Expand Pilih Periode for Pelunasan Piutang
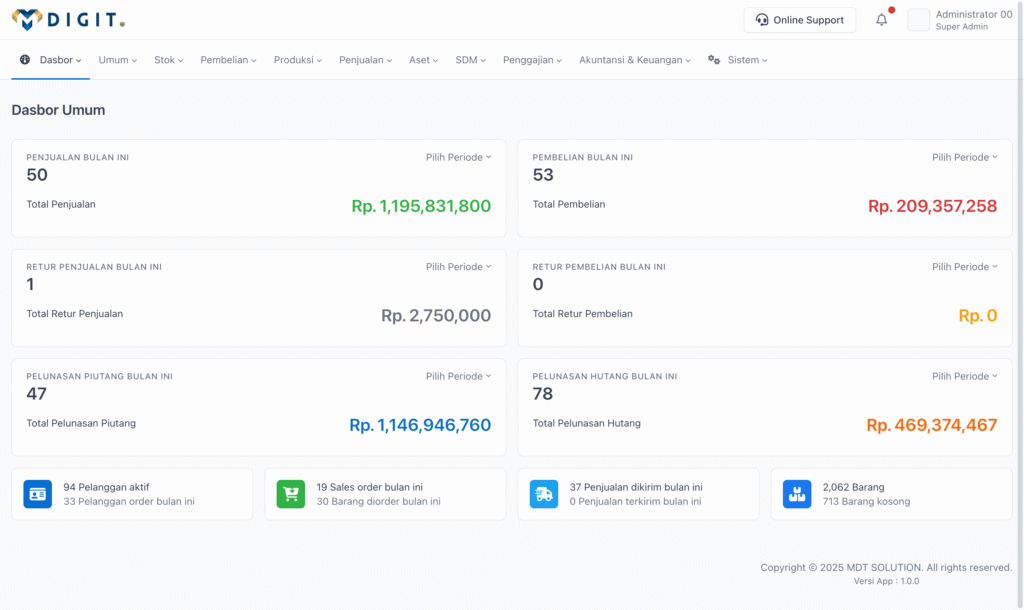This screenshot has width=1024, height=610. tap(459, 376)
